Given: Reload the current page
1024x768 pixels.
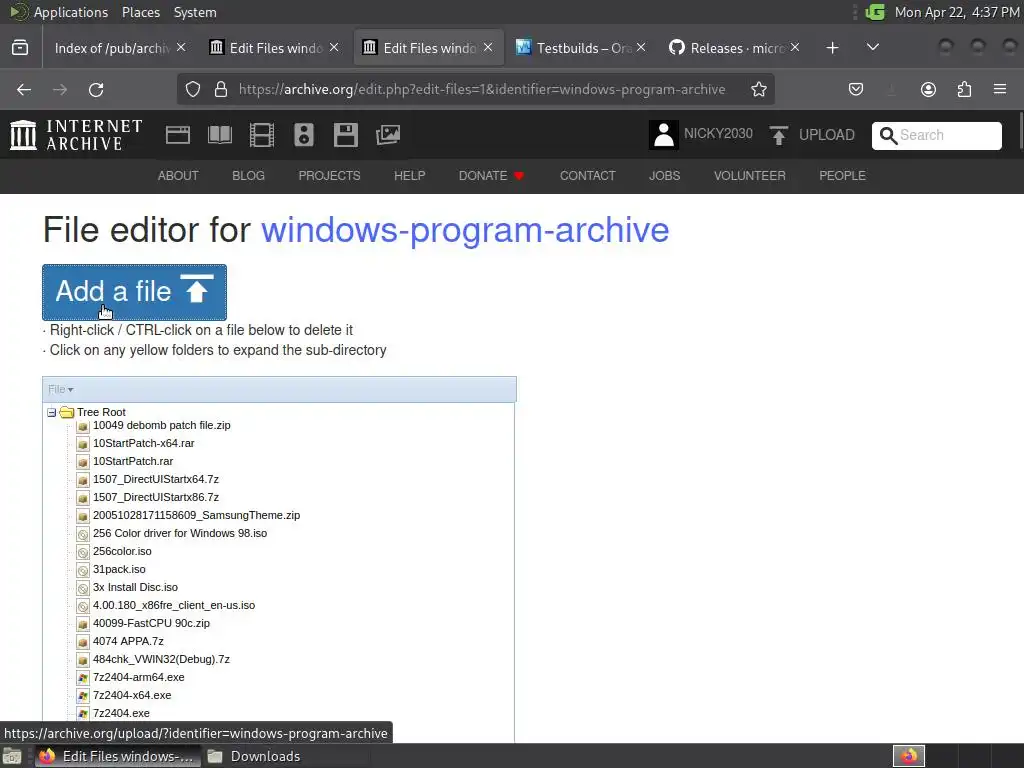Looking at the screenshot, I should click(96, 89).
